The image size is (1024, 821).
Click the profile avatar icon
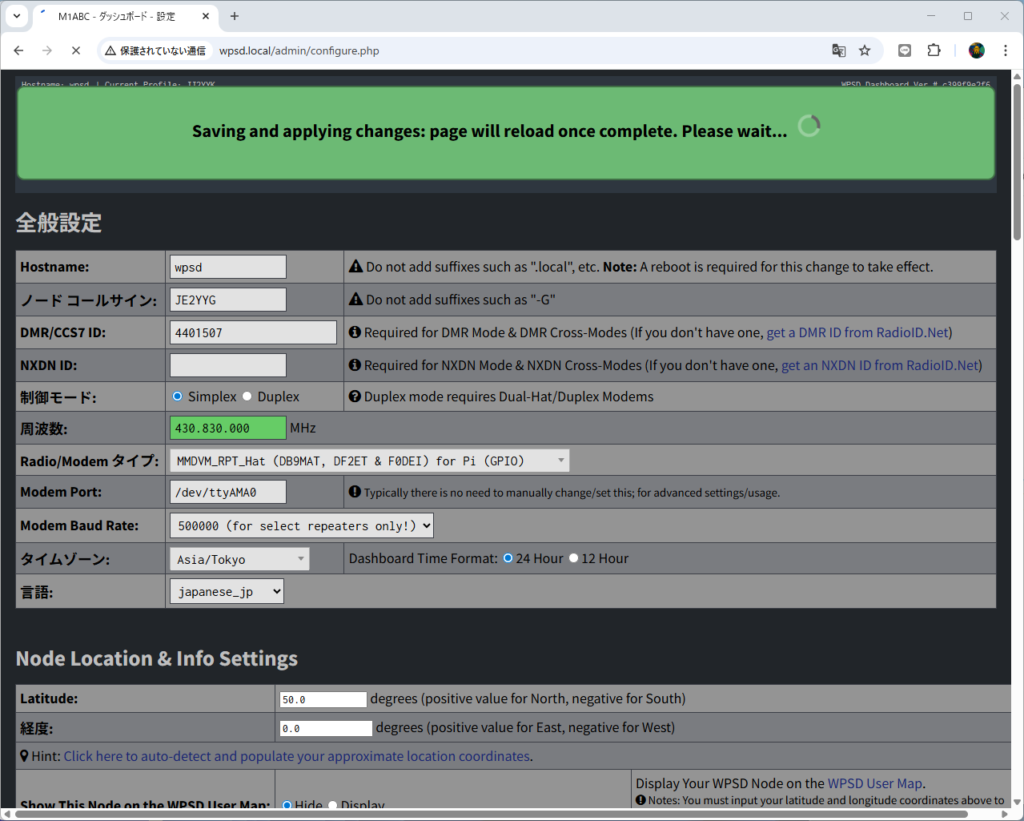976,50
